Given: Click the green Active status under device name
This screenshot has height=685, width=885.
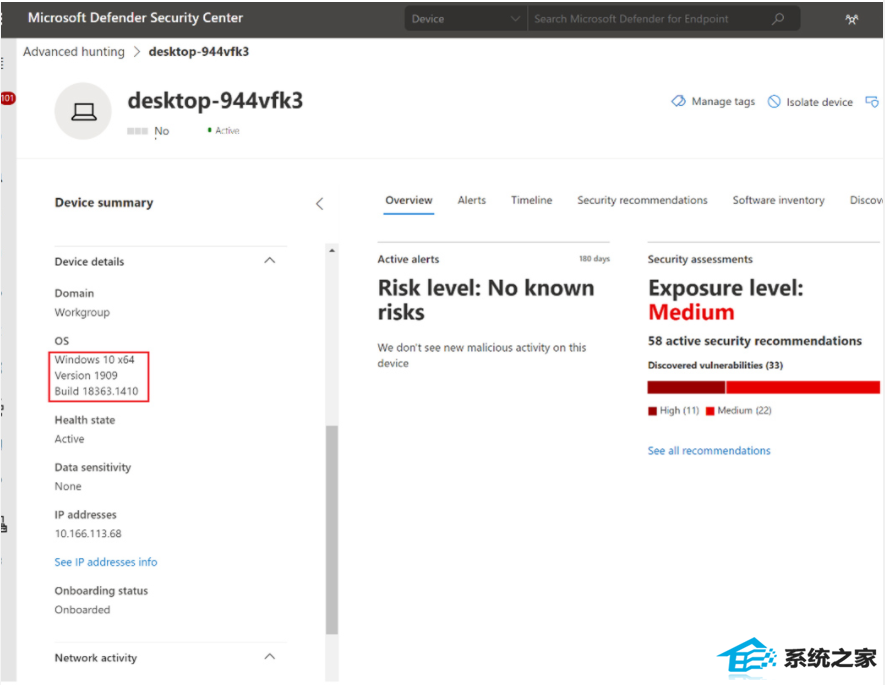Looking at the screenshot, I should click(x=224, y=131).
